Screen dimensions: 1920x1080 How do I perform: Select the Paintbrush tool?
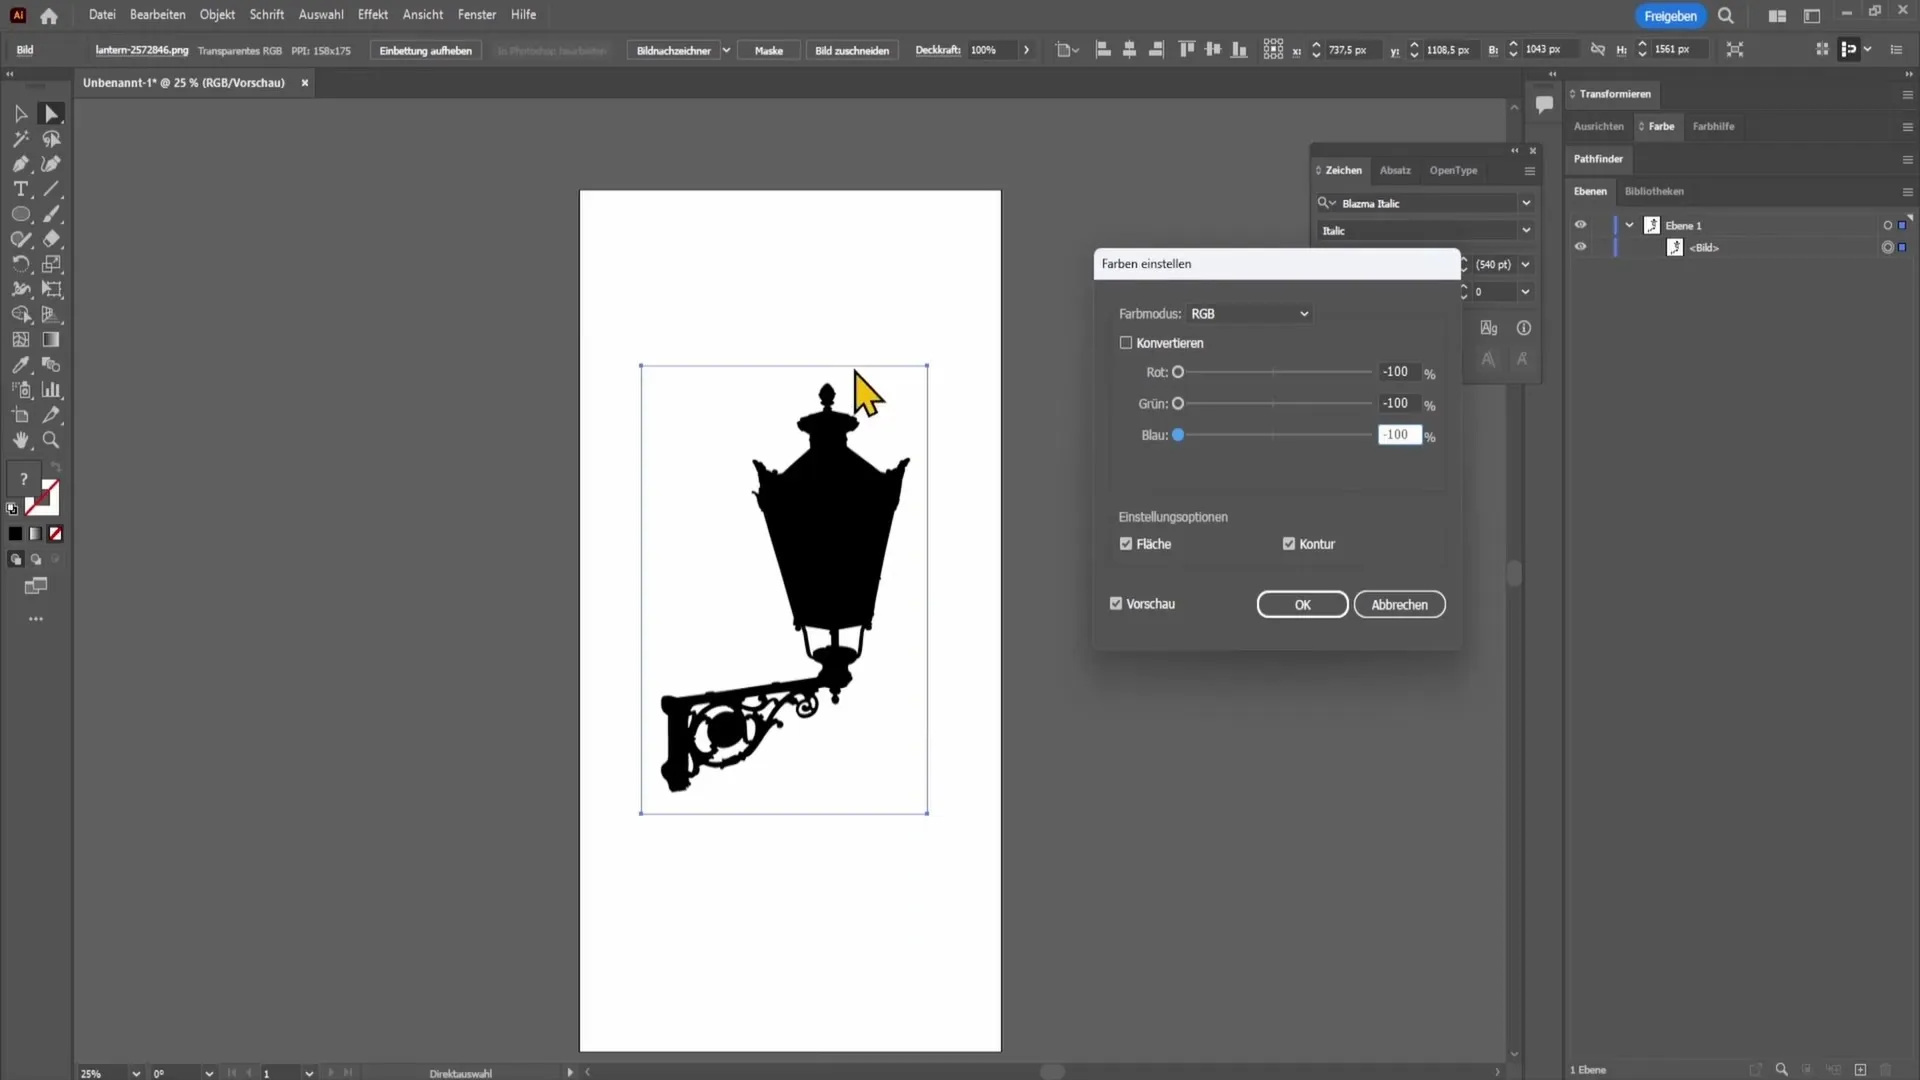coord(51,214)
